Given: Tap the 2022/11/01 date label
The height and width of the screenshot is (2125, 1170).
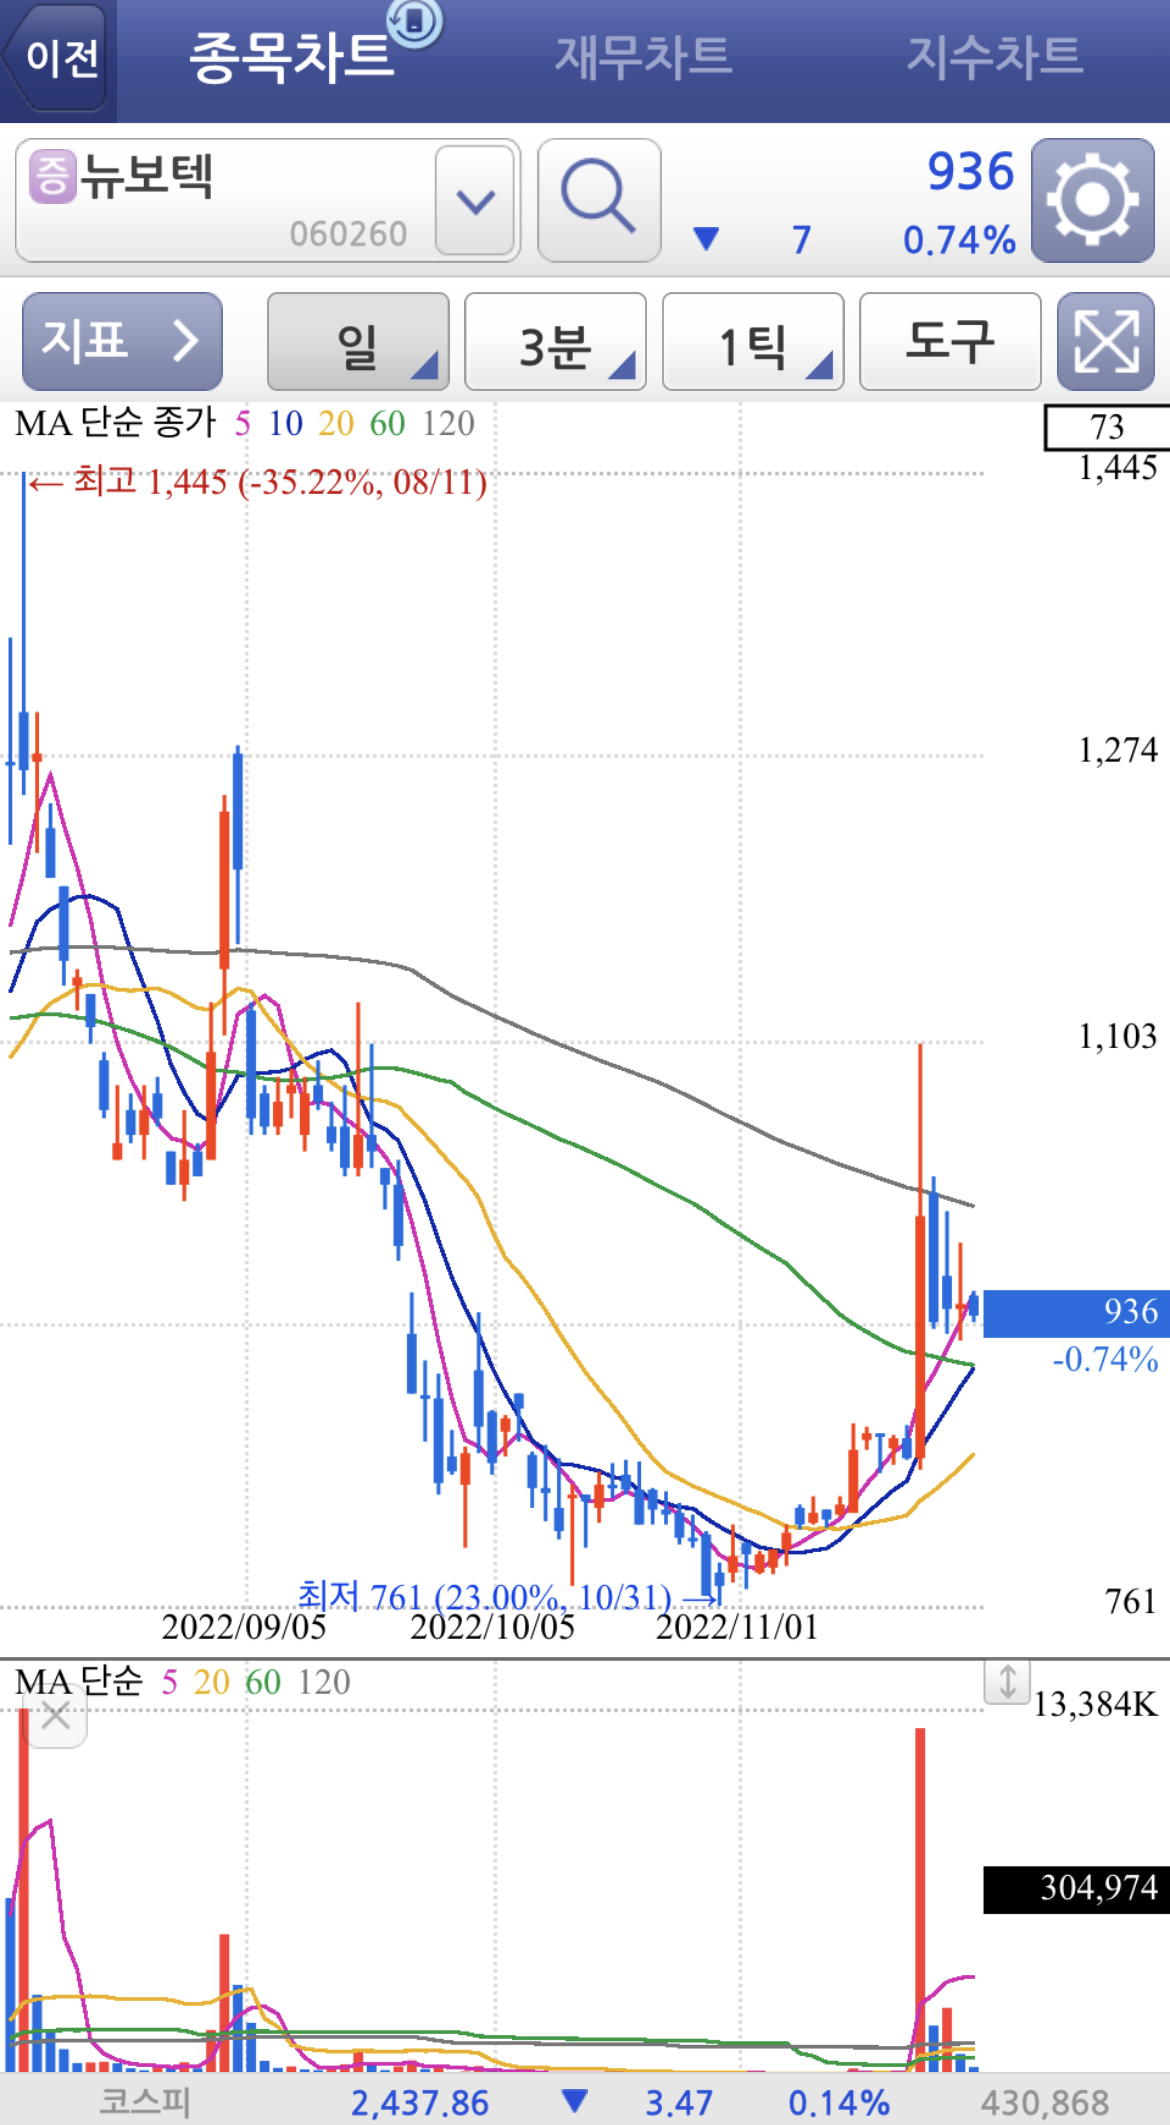Looking at the screenshot, I should tap(737, 1627).
